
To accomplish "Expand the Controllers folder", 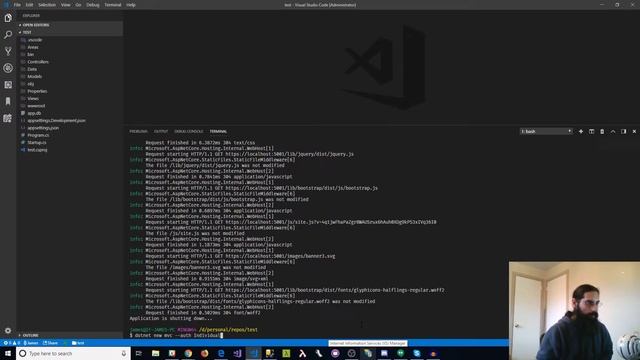I will (38, 62).
